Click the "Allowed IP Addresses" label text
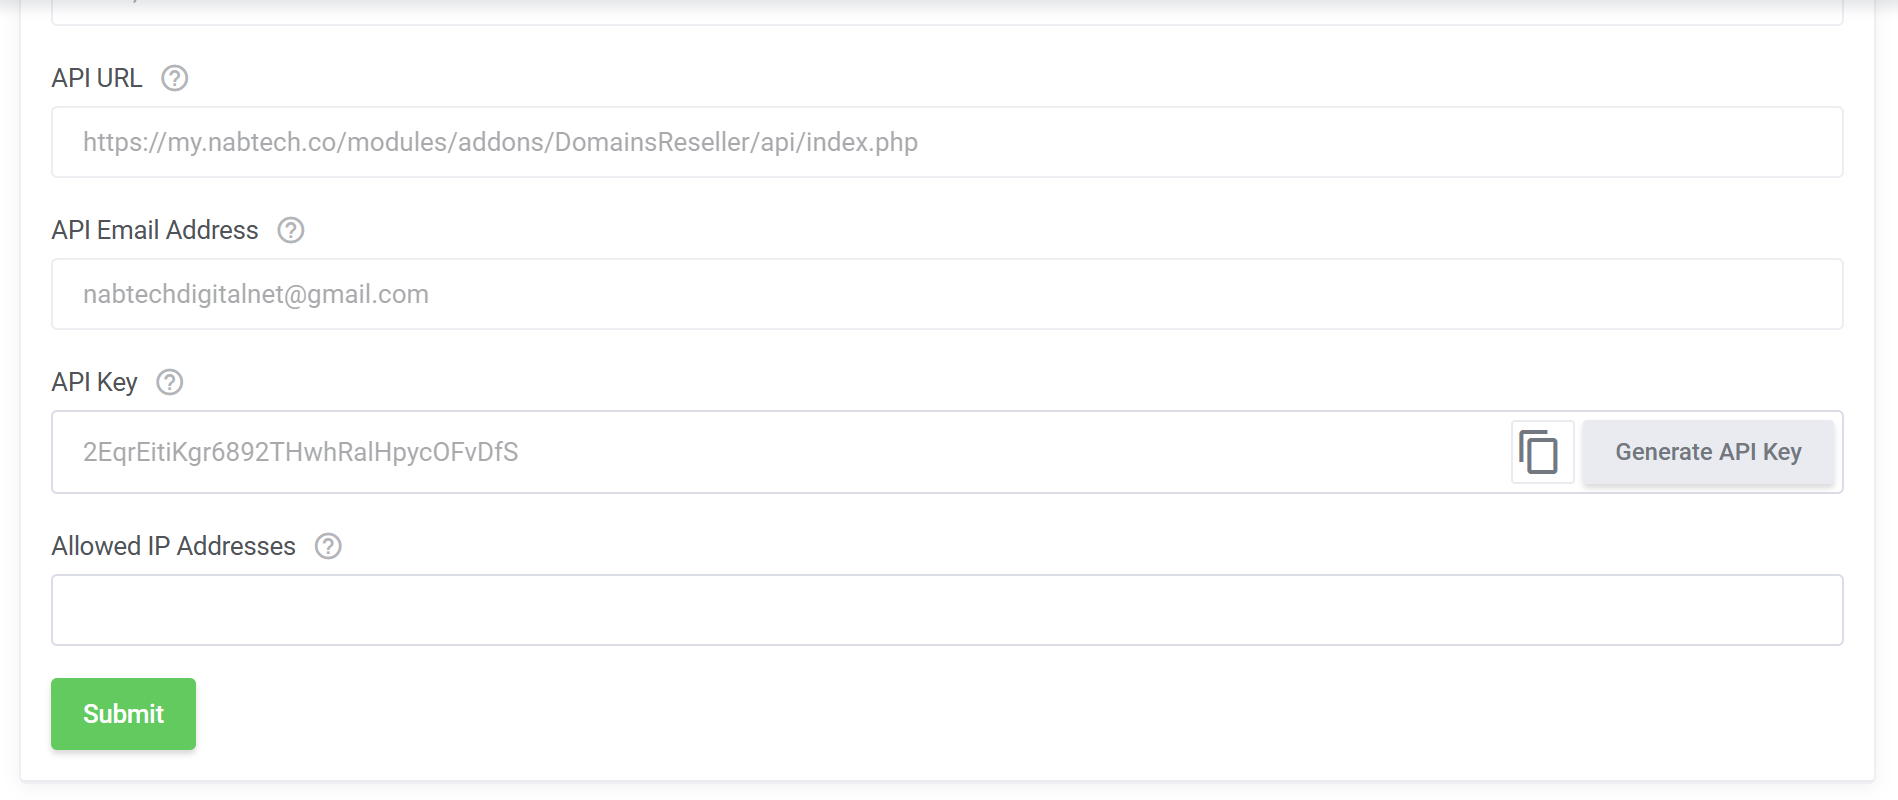 tap(174, 546)
